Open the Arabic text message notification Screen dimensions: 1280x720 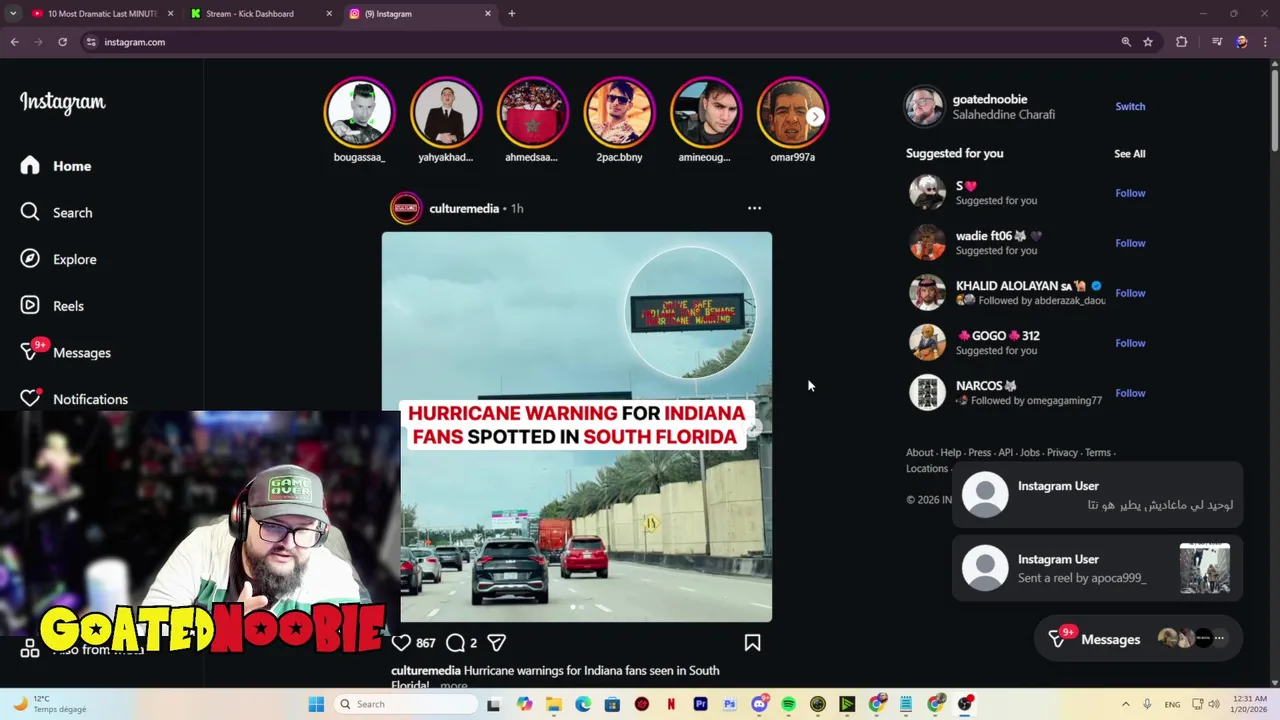coord(1097,495)
